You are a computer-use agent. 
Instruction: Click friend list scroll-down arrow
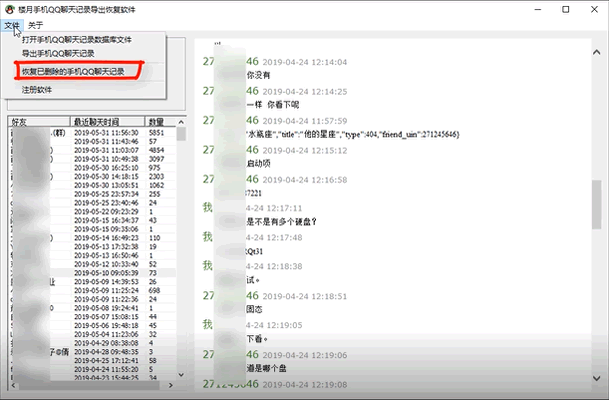181,375
